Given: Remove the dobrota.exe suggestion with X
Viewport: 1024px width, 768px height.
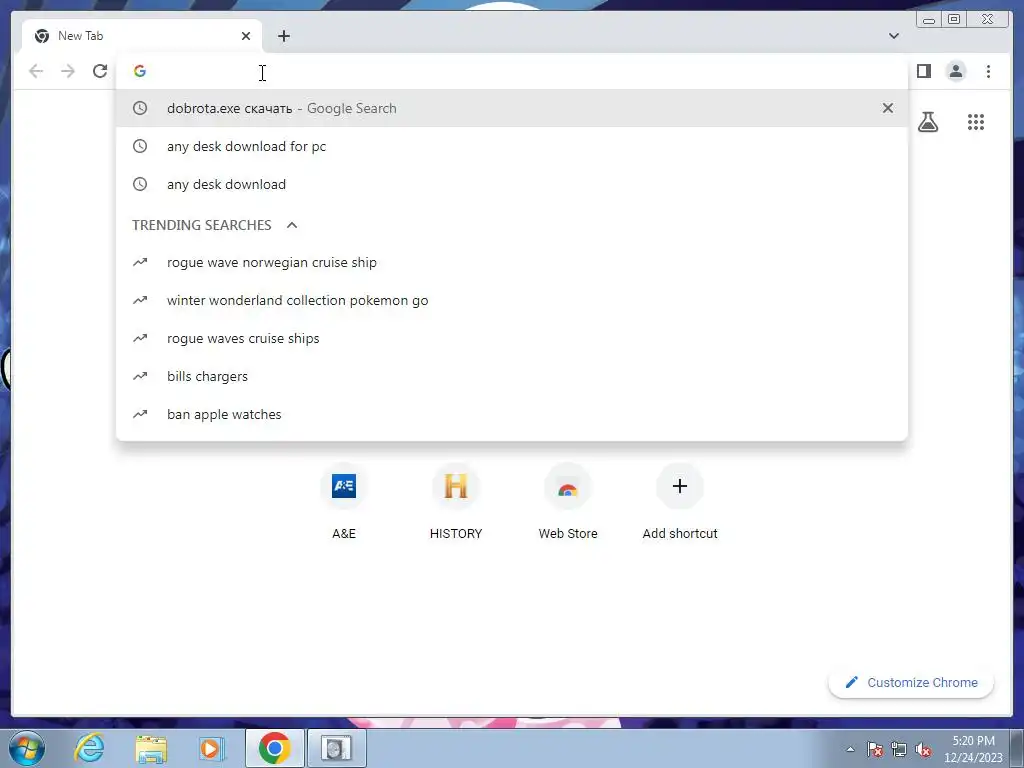Looking at the screenshot, I should (888, 108).
